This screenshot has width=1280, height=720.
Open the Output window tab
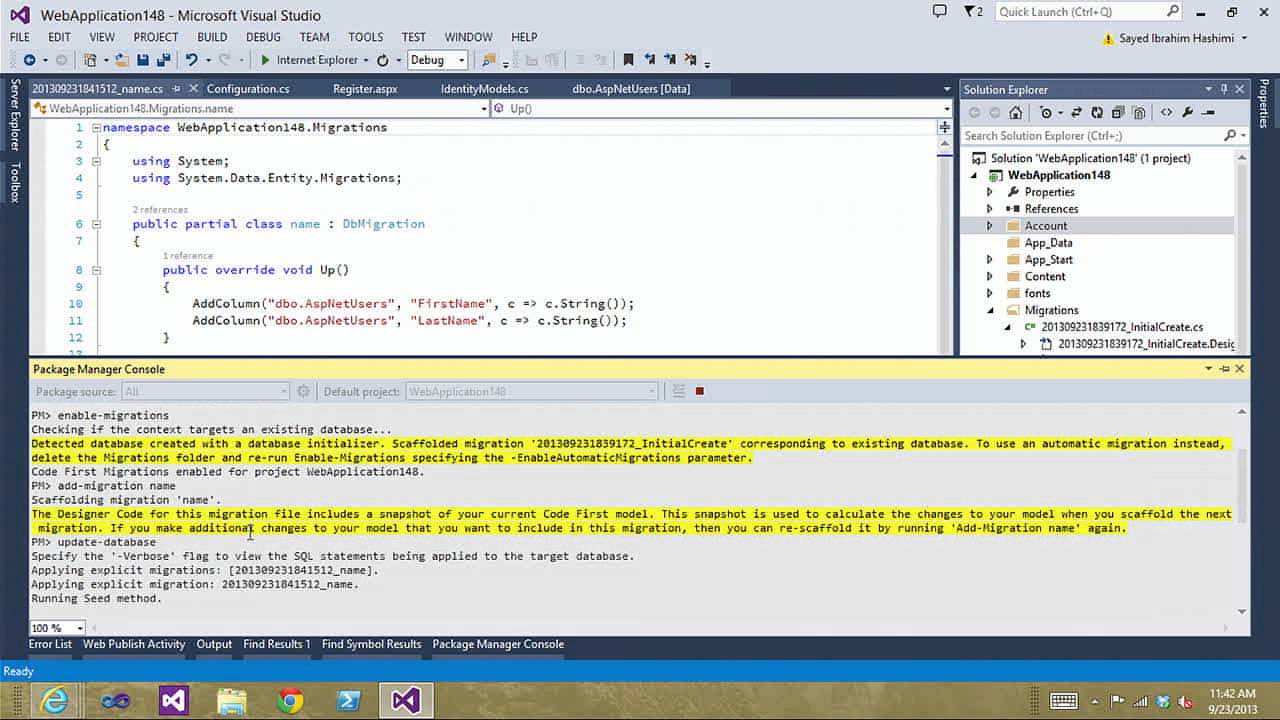pyautogui.click(x=214, y=644)
